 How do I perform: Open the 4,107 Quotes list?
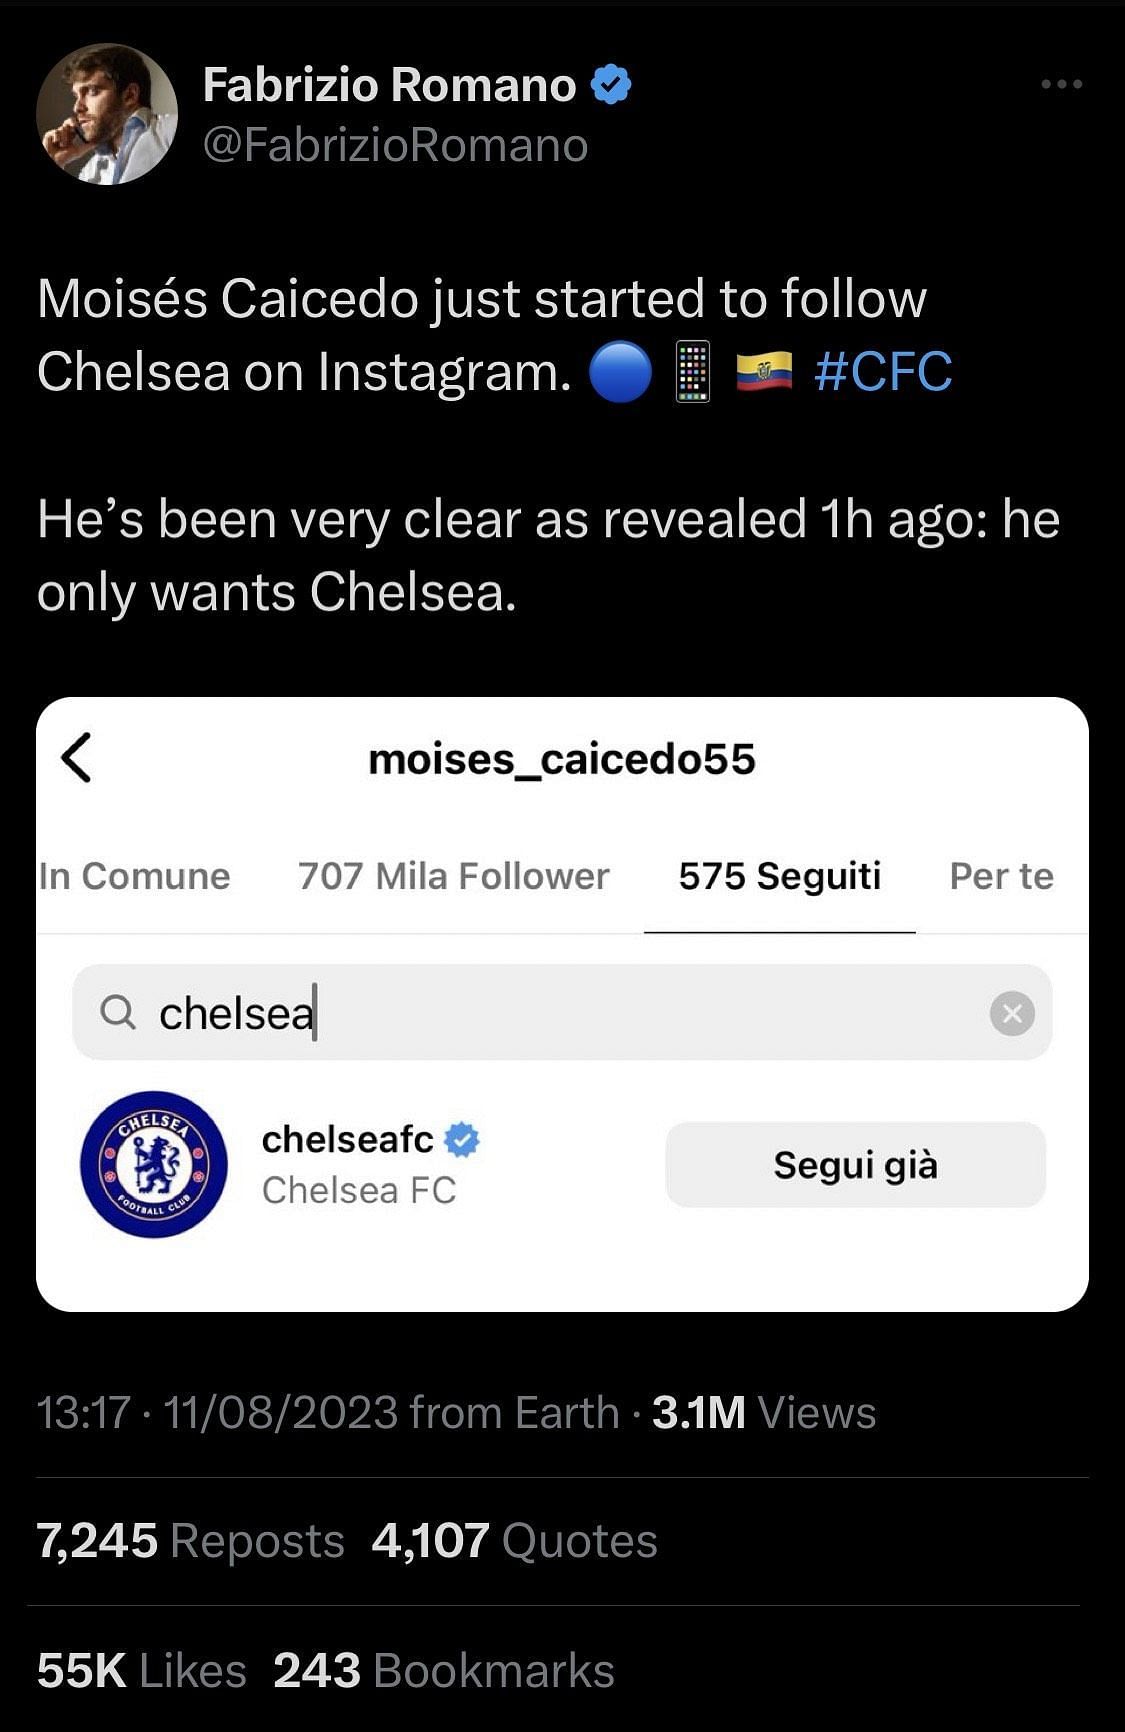514,1541
